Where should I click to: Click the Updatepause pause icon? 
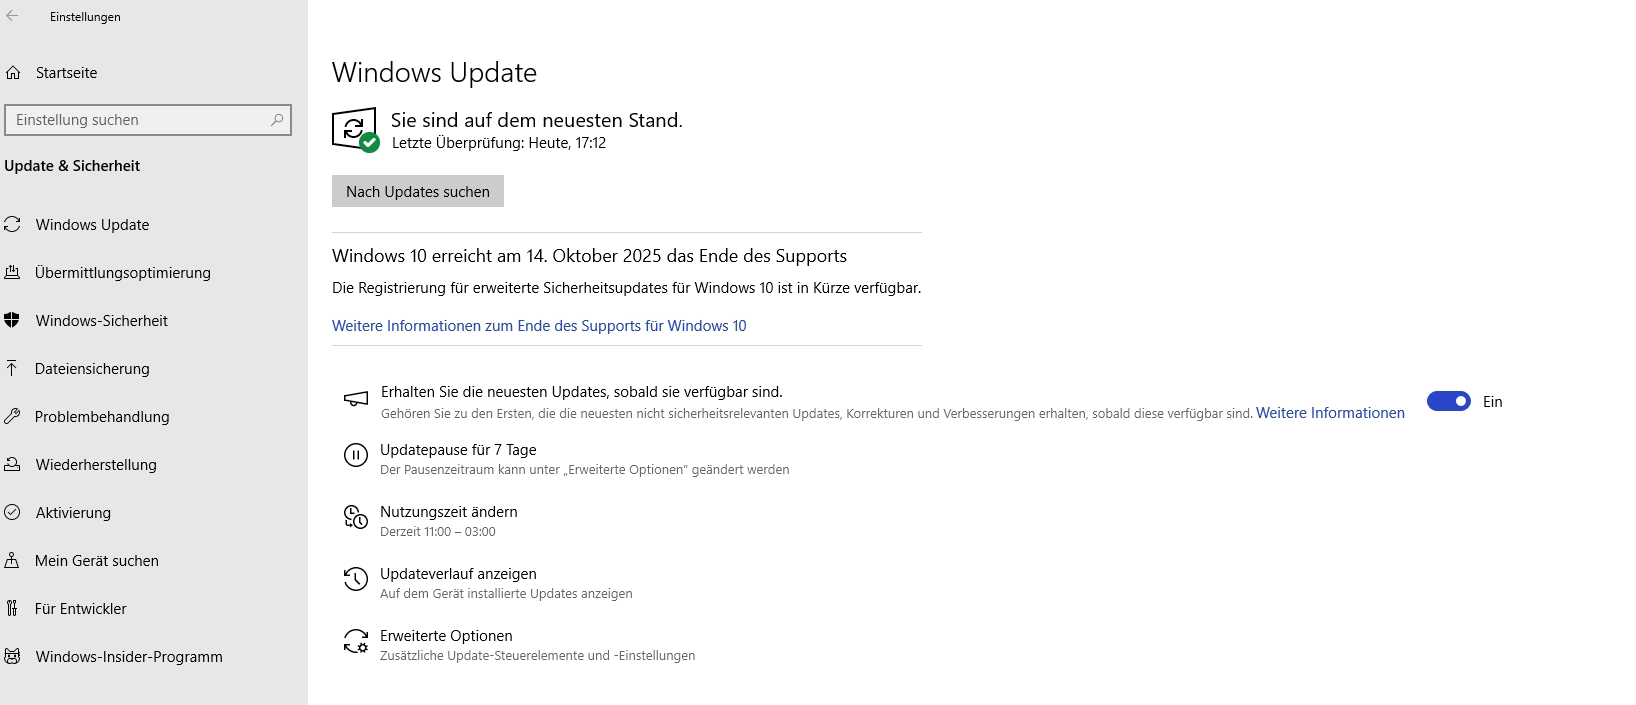coord(356,456)
